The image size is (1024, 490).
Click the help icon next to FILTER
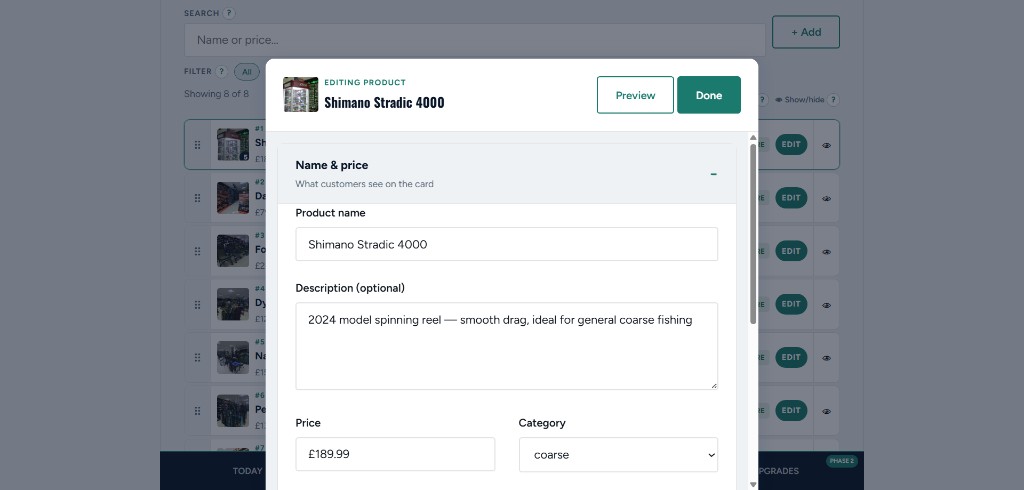[222, 72]
